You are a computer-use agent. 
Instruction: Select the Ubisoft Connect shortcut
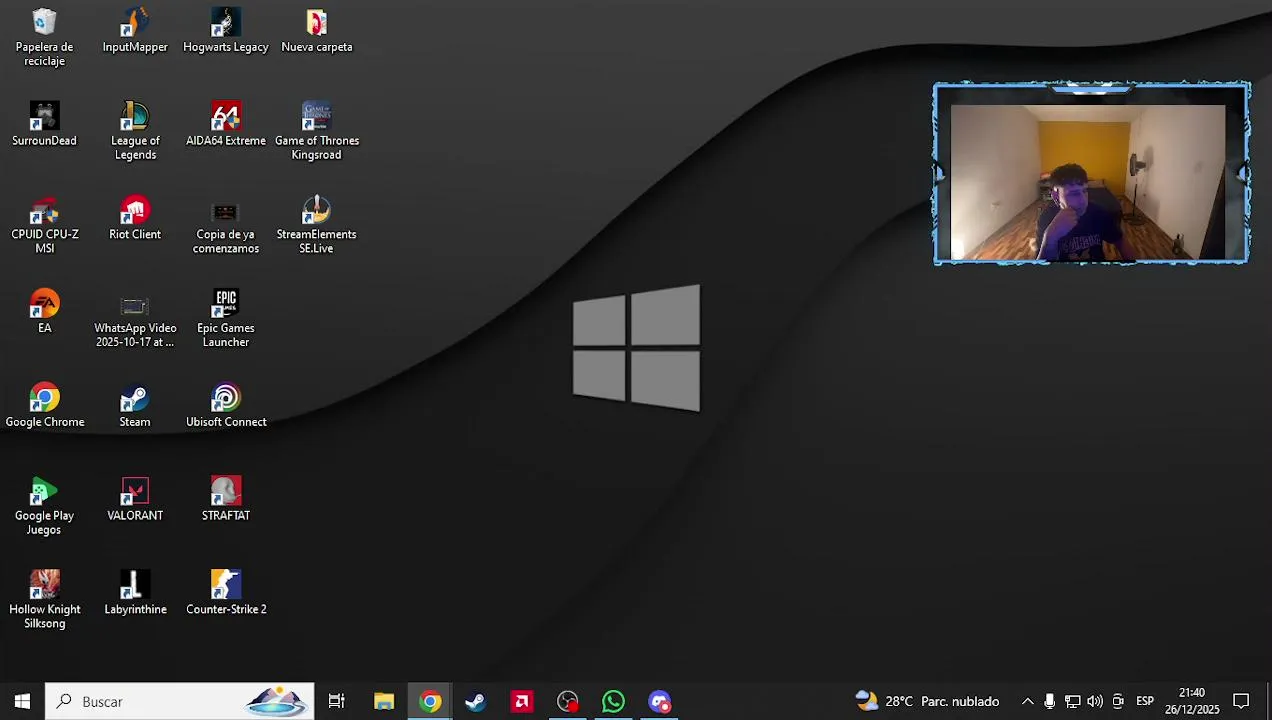tap(226, 405)
